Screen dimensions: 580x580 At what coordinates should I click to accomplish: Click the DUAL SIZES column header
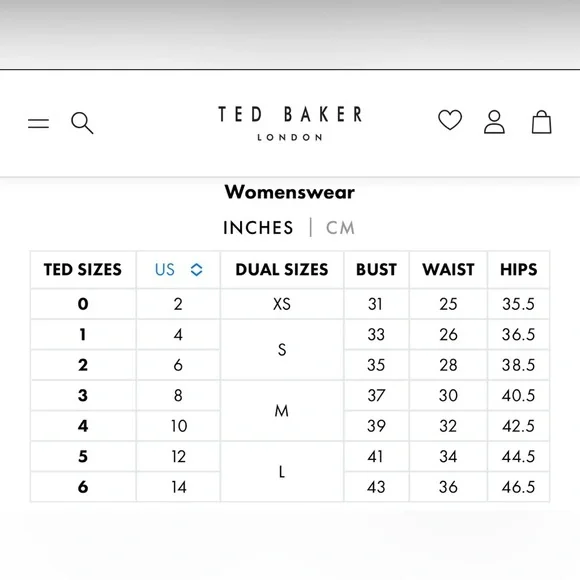point(282,269)
